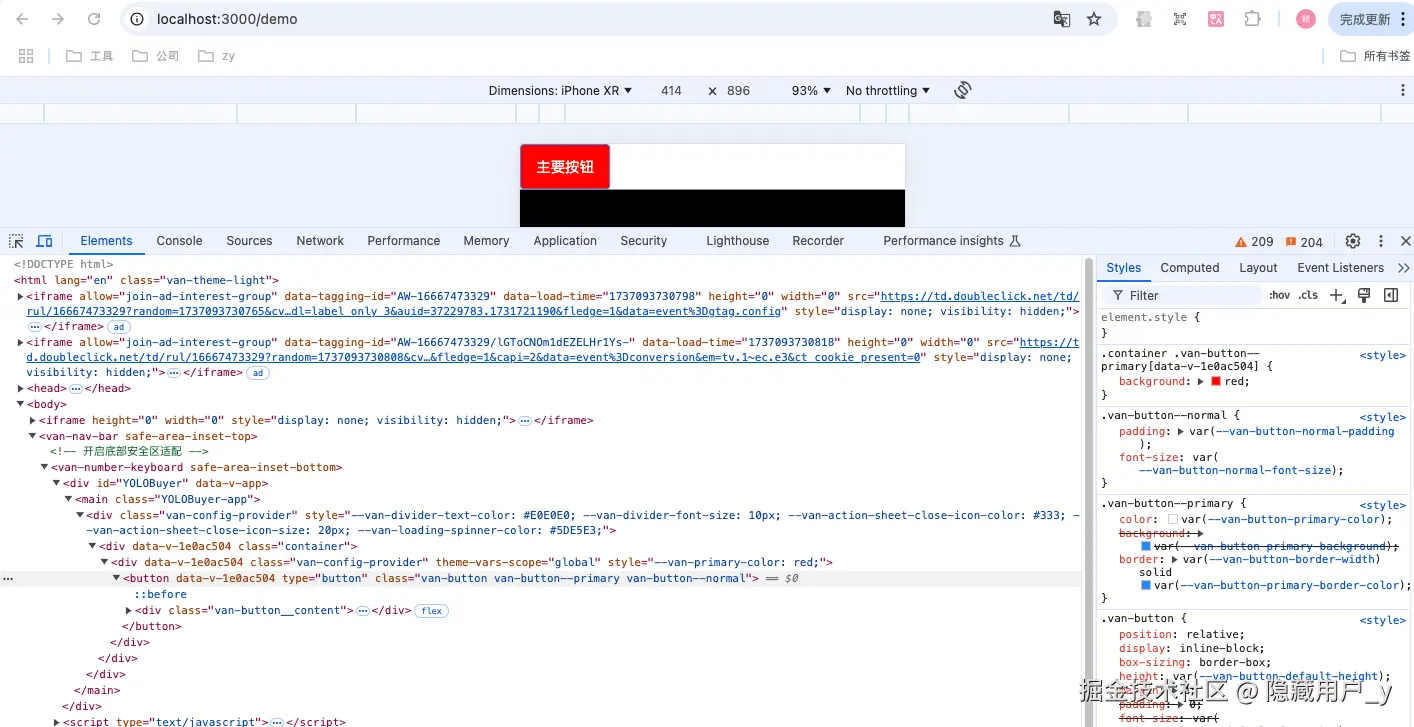The height and width of the screenshot is (727, 1414).
Task: Click the red 主要按钮 button
Action: [565, 167]
